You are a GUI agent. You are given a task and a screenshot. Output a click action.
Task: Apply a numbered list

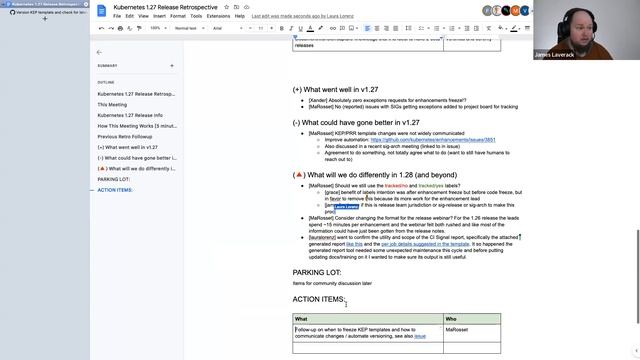pos(451,28)
